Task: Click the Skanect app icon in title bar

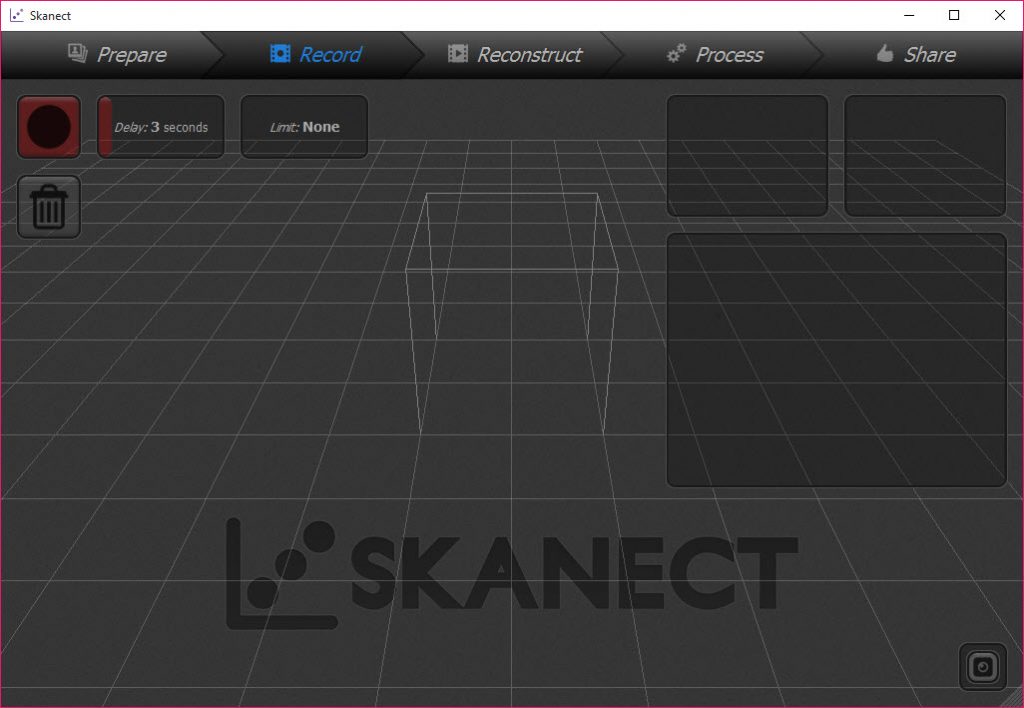Action: coord(17,15)
